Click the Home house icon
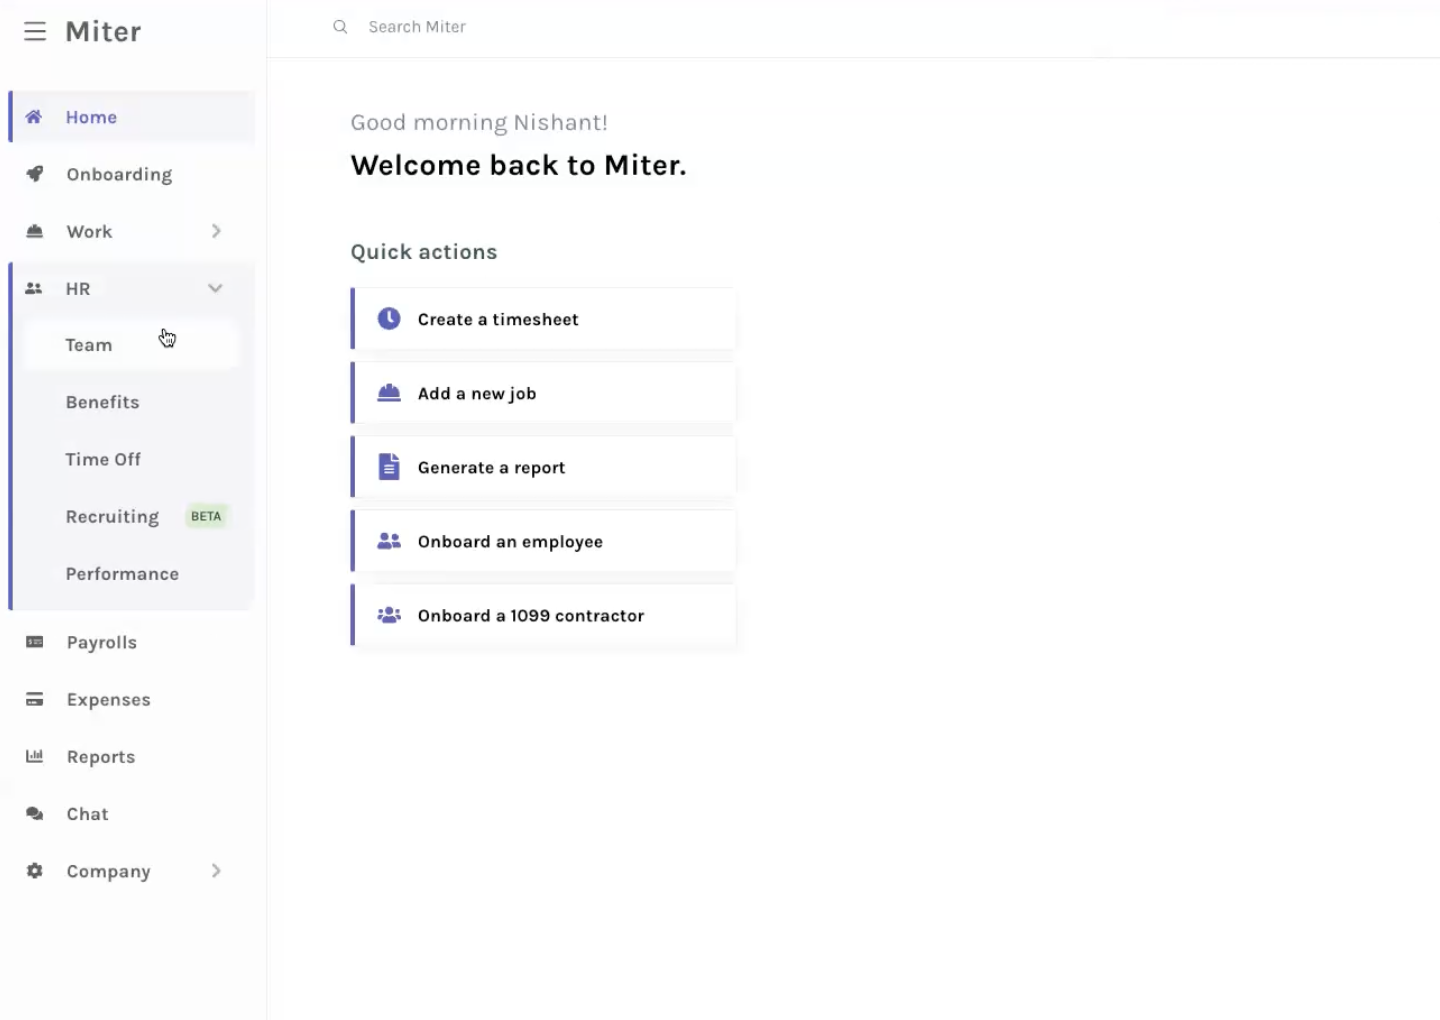 click(34, 117)
